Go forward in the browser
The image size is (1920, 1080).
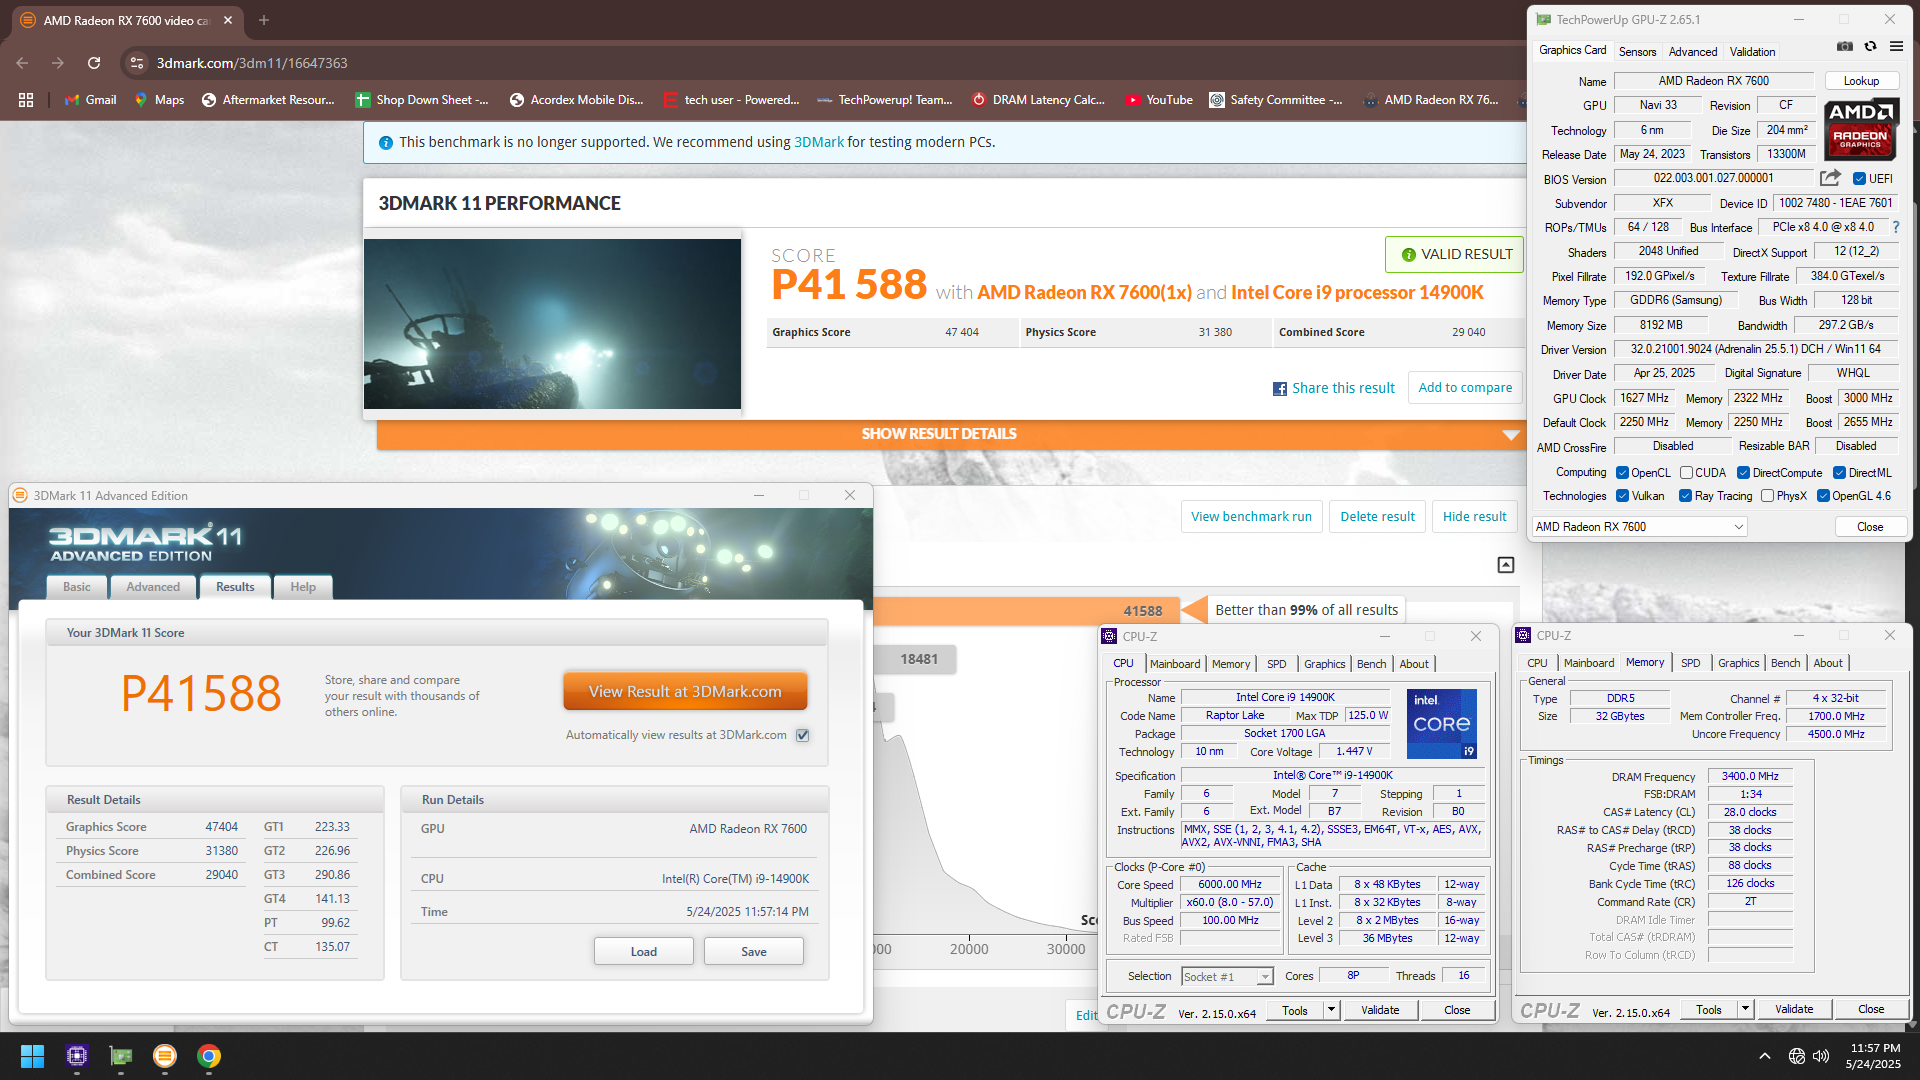pos(58,63)
